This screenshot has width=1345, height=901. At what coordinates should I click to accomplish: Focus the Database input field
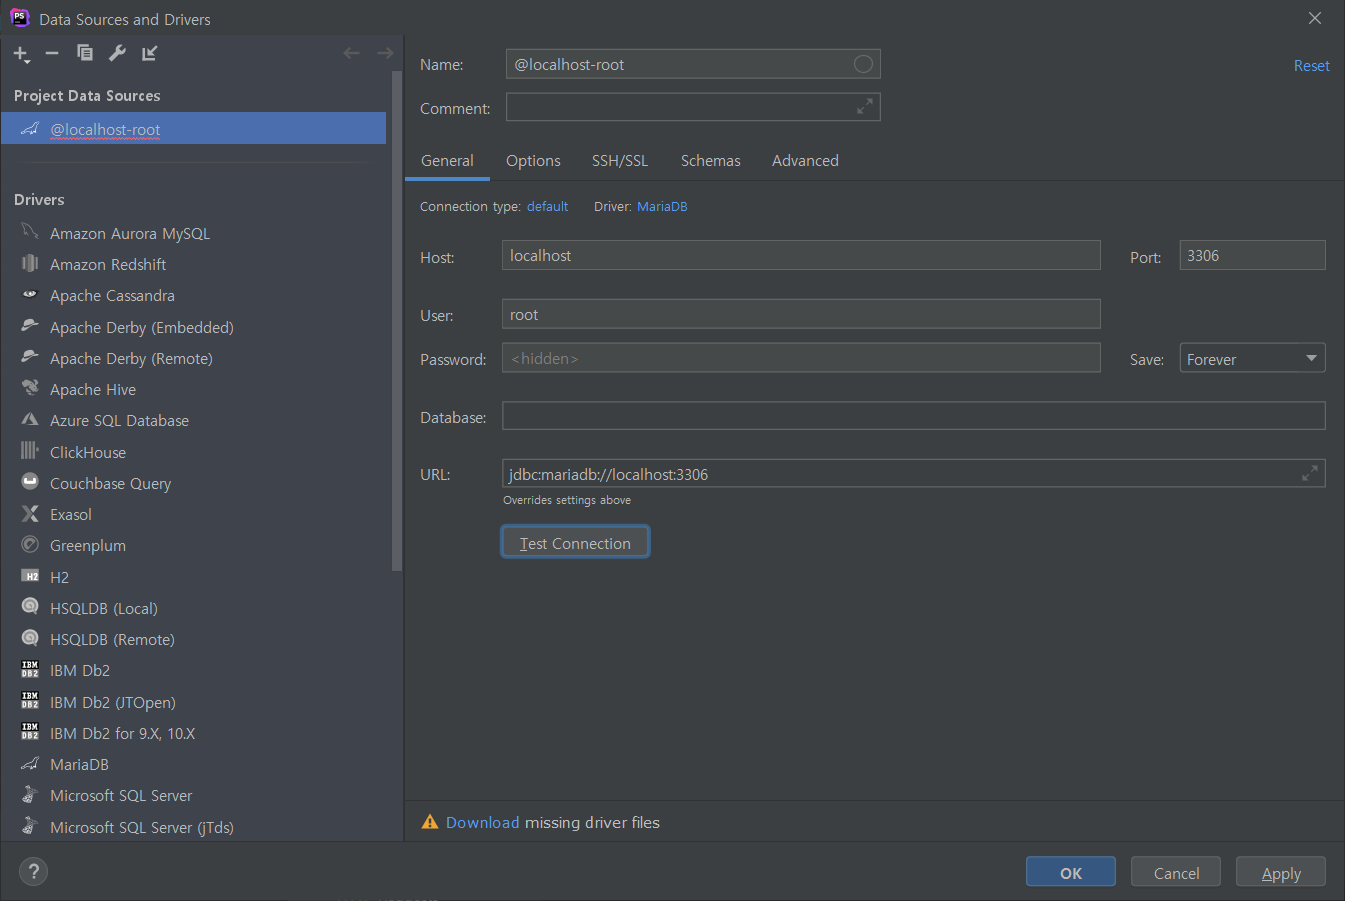(x=913, y=416)
